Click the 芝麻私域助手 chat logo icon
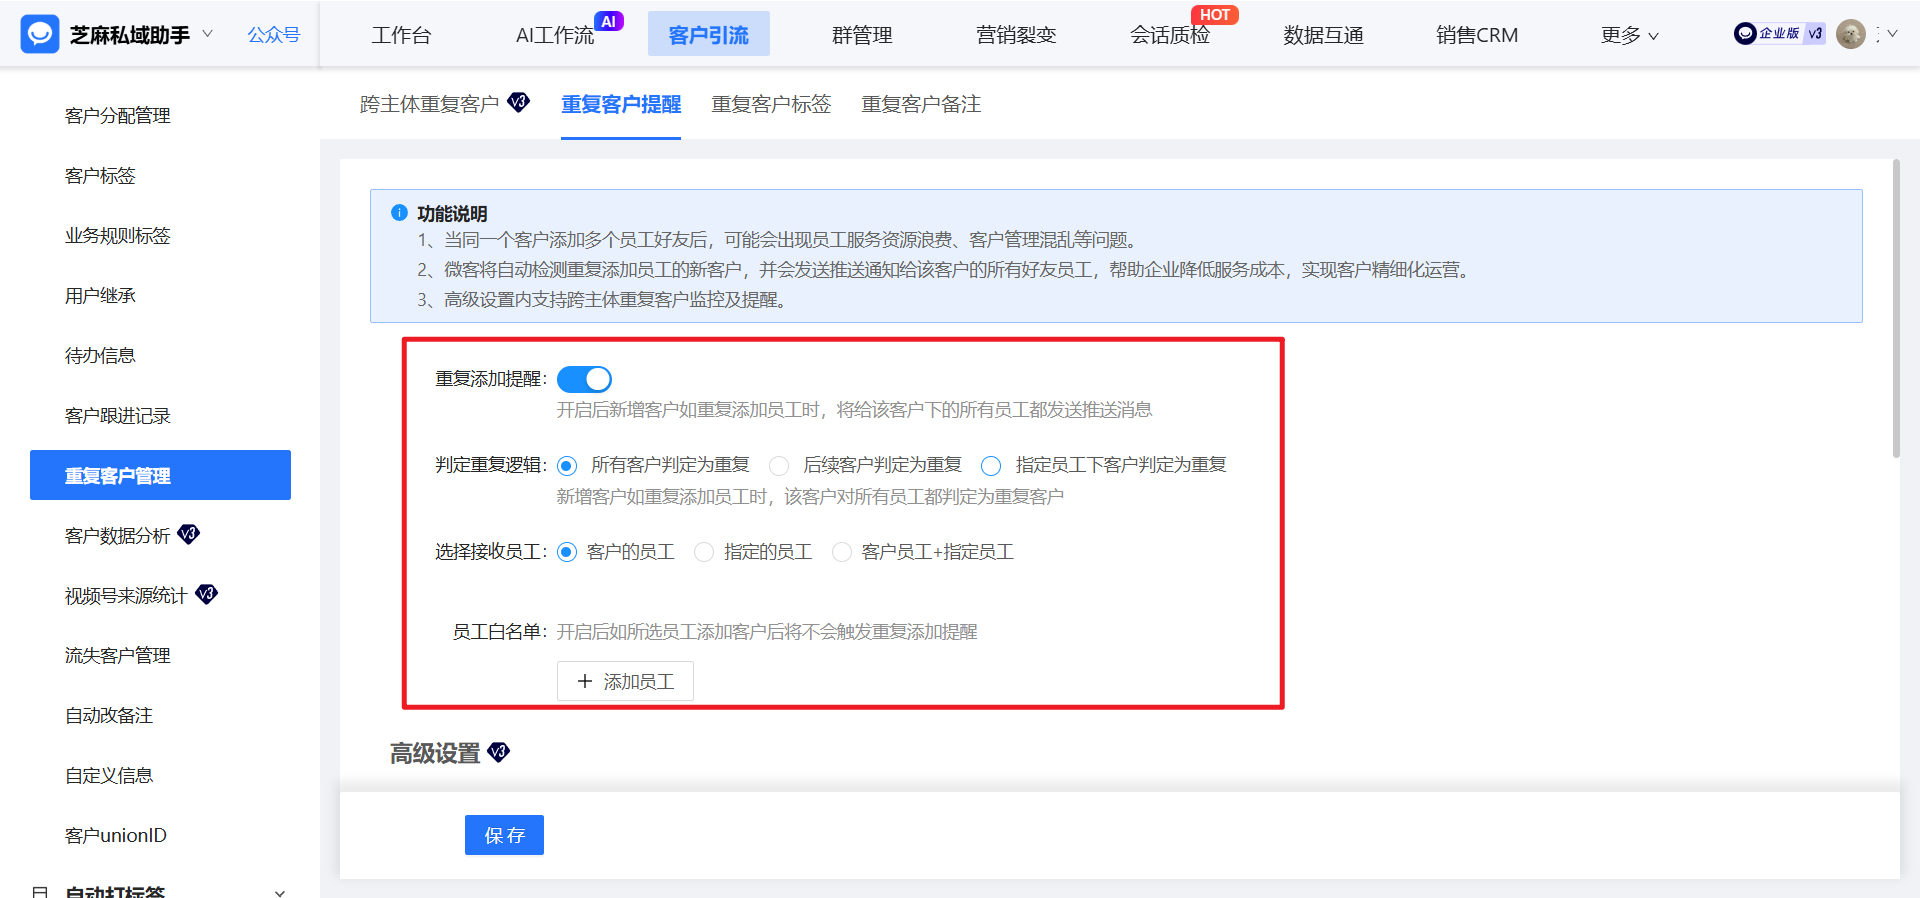The height and width of the screenshot is (898, 1920). [x=40, y=34]
